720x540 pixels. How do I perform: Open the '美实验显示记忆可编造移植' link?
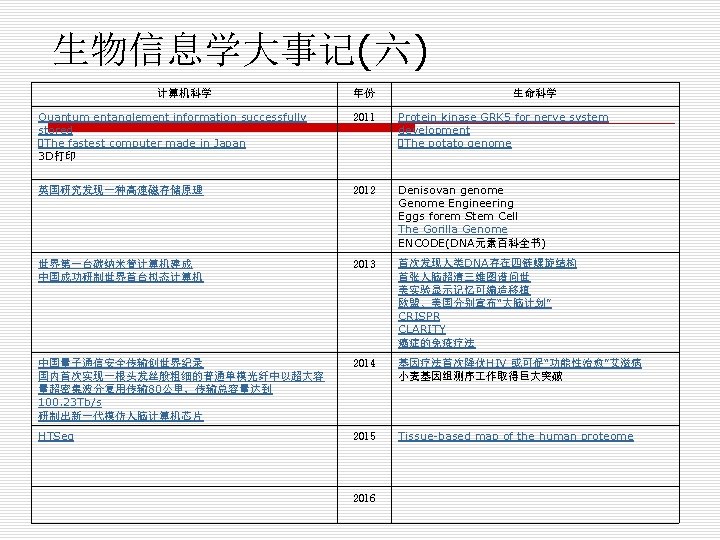464,290
